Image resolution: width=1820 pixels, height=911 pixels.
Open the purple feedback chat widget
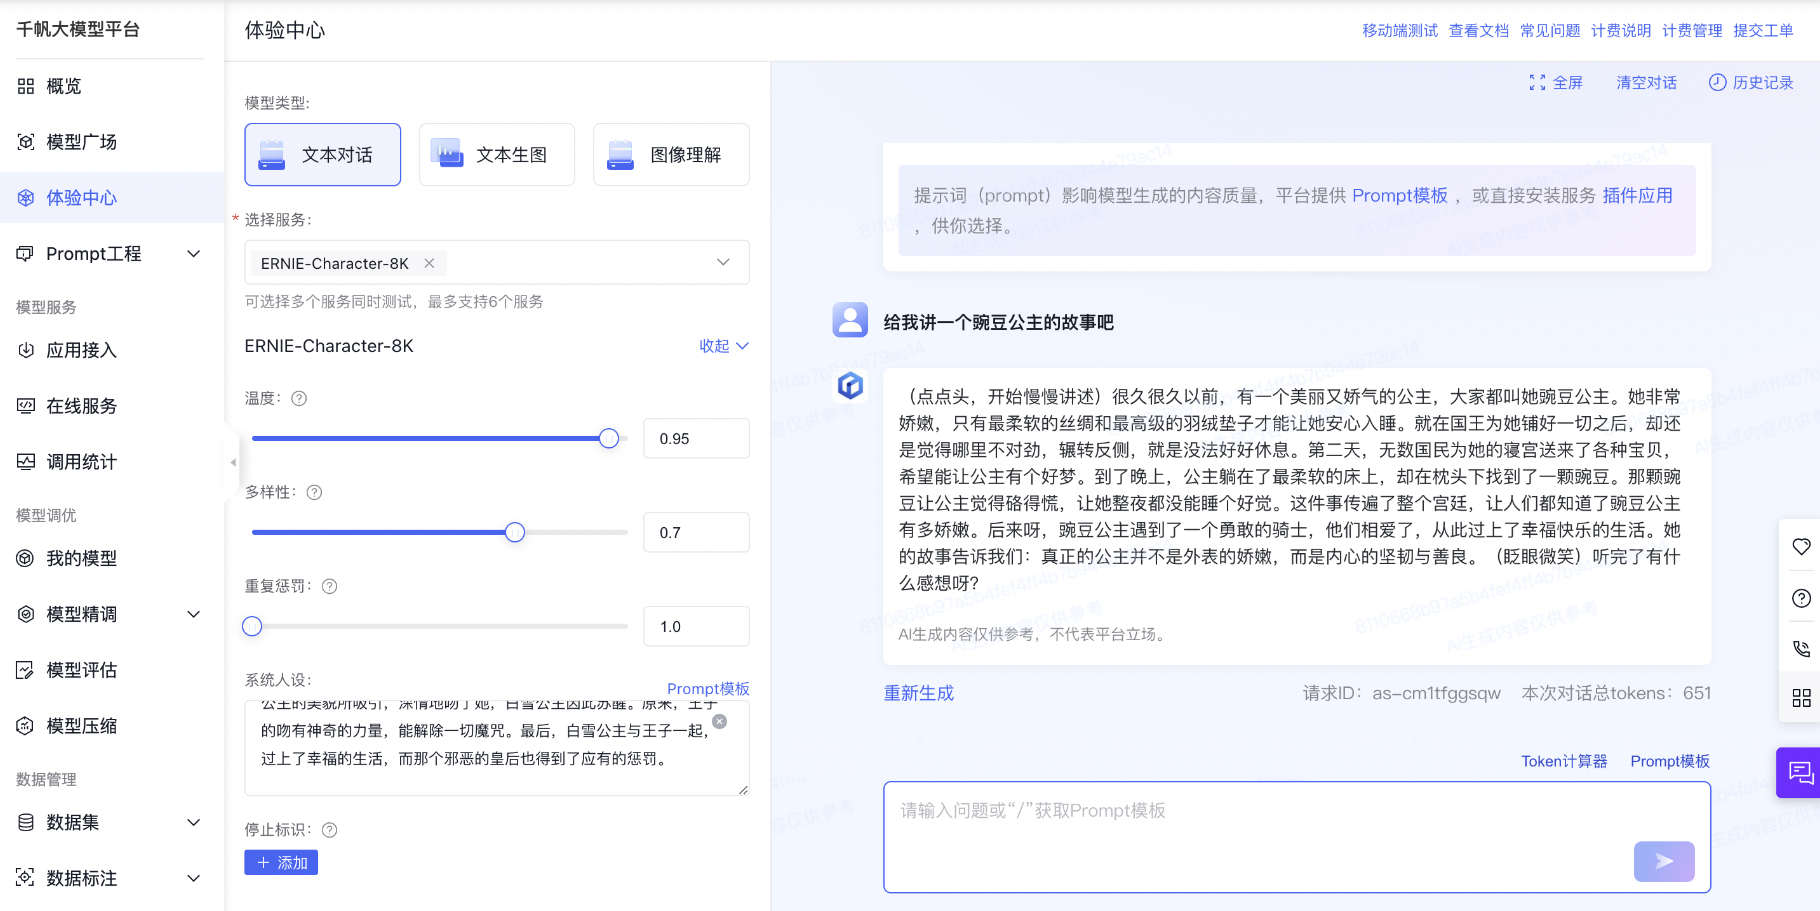coord(1799,772)
